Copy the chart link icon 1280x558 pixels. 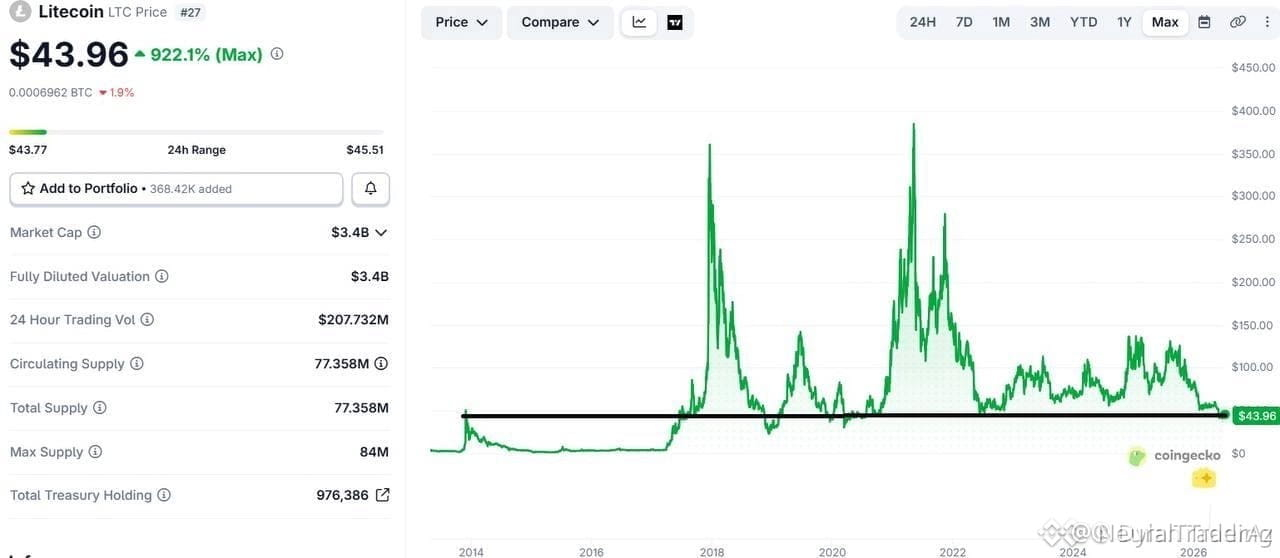tap(1238, 22)
